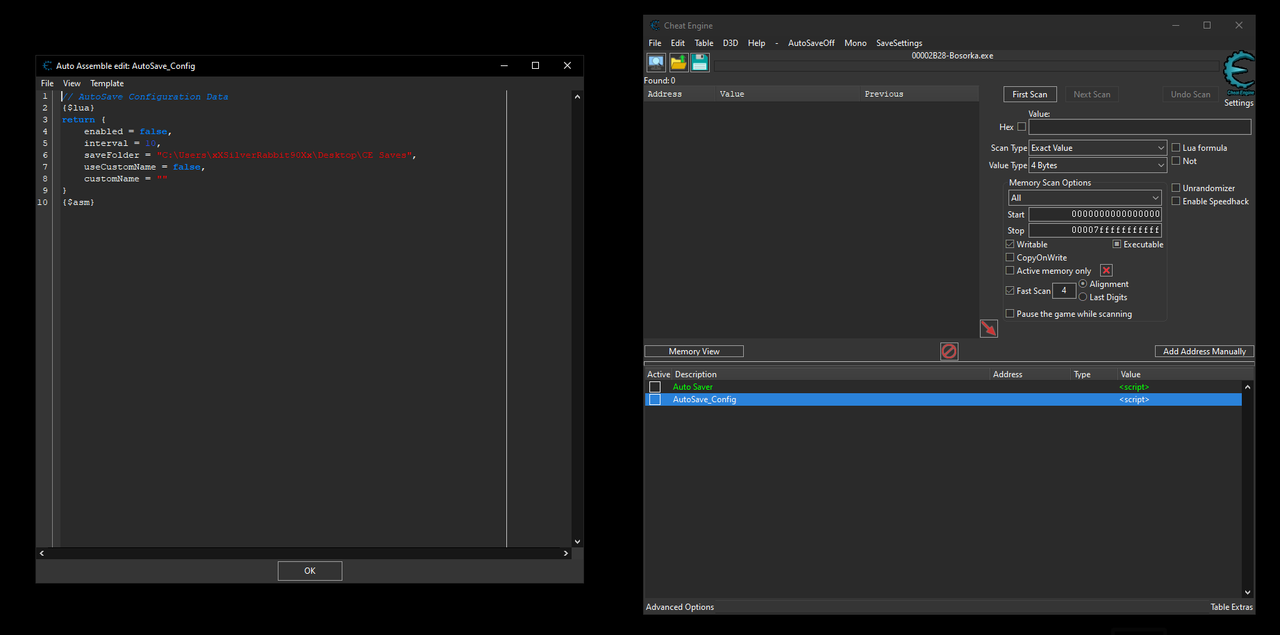Open the Edit menu in Cheat Engine
Image resolution: width=1280 pixels, height=635 pixels.
pos(678,43)
